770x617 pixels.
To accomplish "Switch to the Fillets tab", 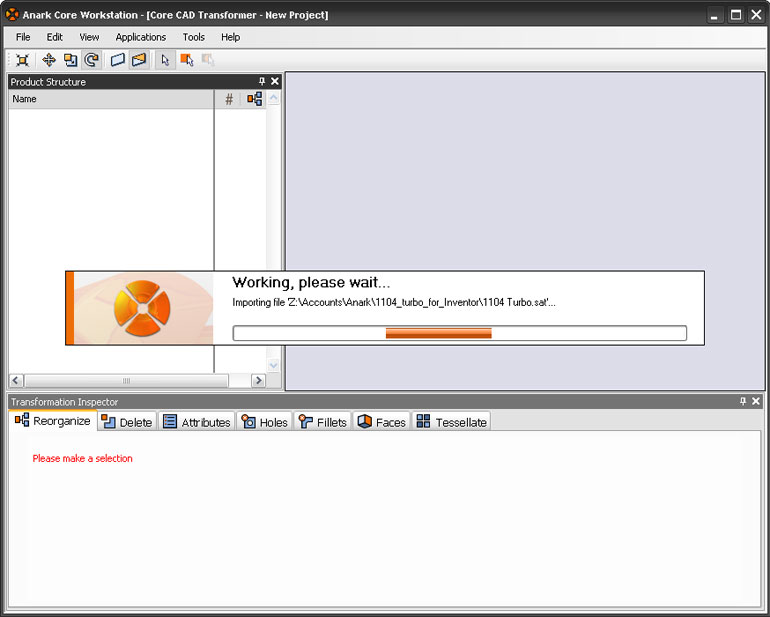I will coord(323,422).
